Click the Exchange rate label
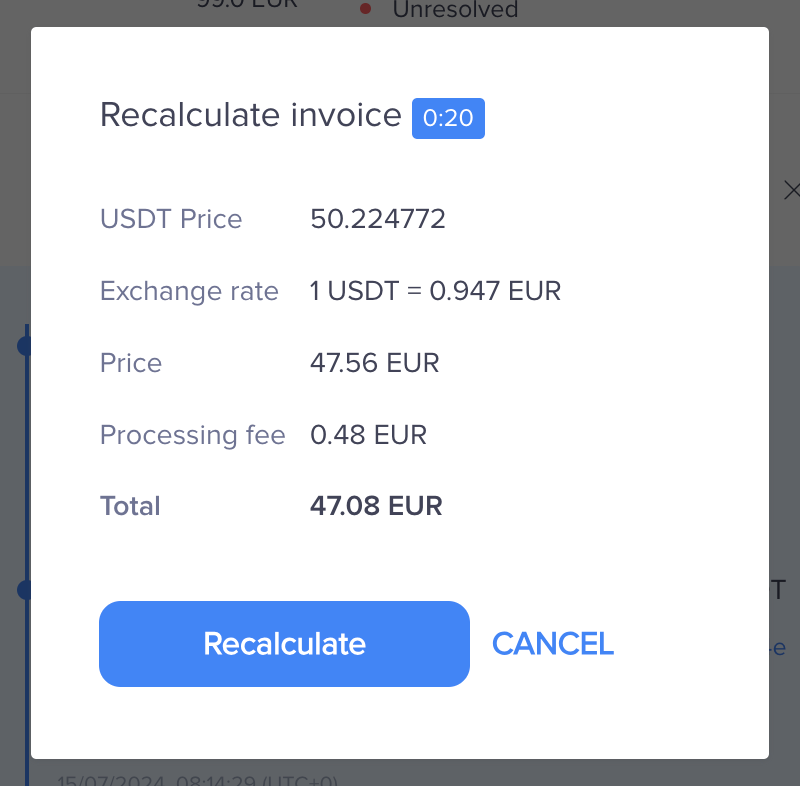 coord(189,291)
